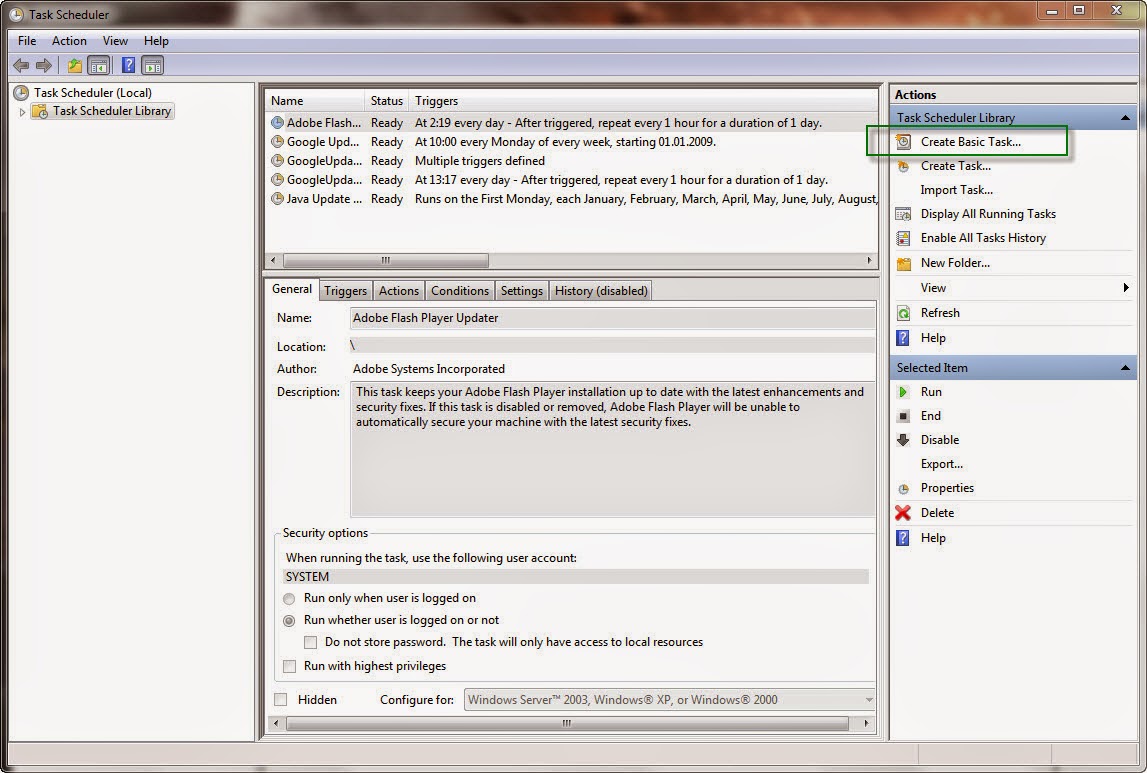Image resolution: width=1147 pixels, height=773 pixels.
Task: Click the Up one level folder icon
Action: tap(75, 66)
